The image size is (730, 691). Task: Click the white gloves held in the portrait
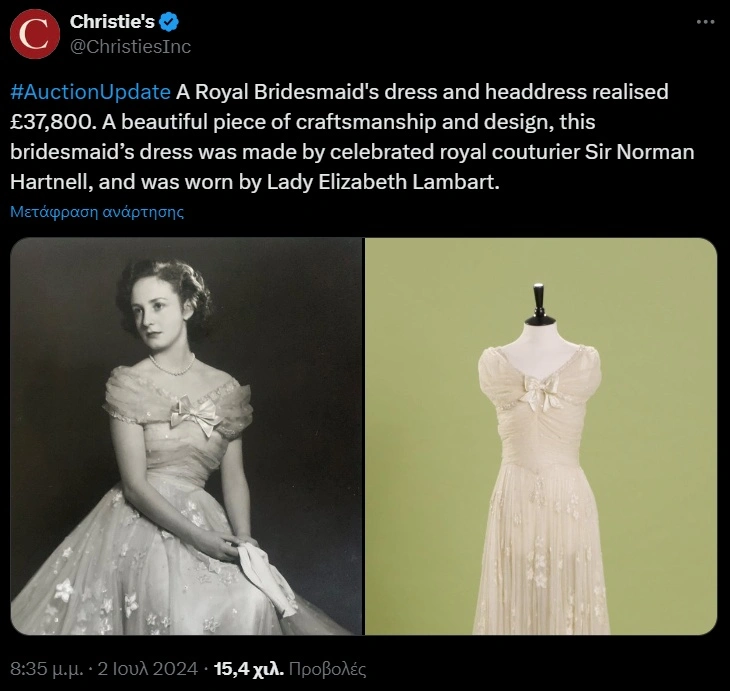point(266,578)
